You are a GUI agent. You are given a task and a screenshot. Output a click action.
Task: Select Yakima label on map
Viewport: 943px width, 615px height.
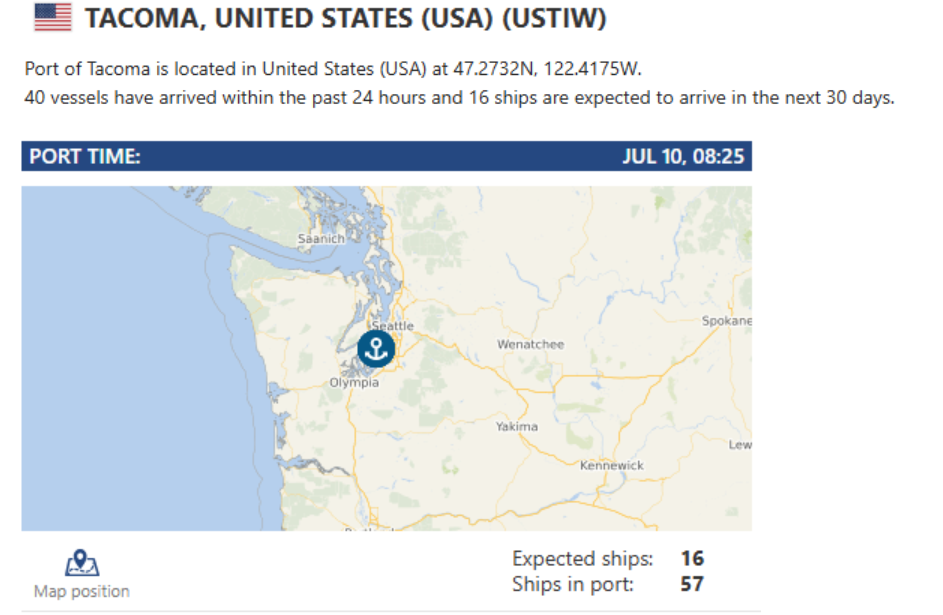point(517,426)
